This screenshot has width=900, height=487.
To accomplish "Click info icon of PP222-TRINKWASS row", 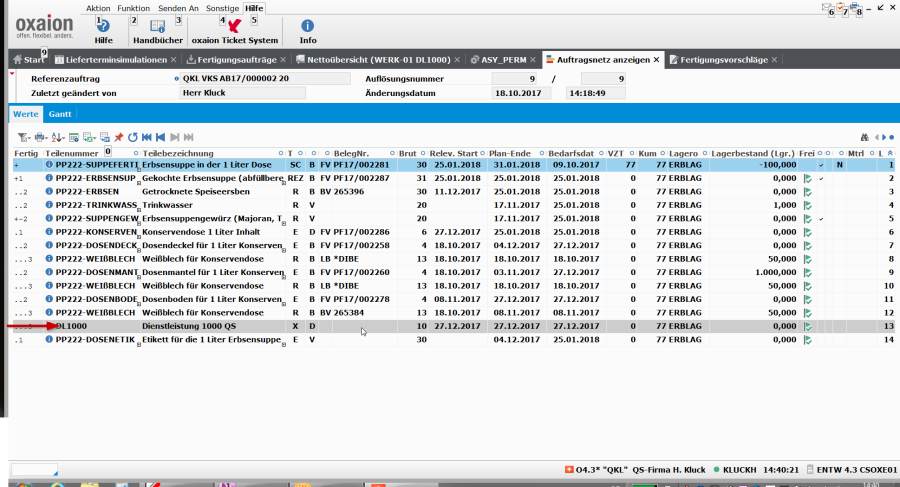I will 49,205.
